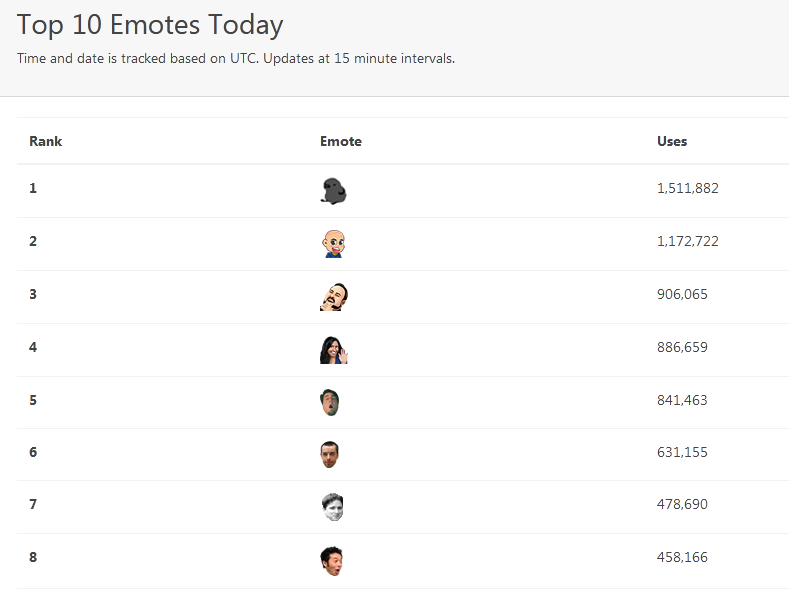Select the 1,511,882 uses count
The width and height of the screenshot is (789, 589).
point(687,188)
